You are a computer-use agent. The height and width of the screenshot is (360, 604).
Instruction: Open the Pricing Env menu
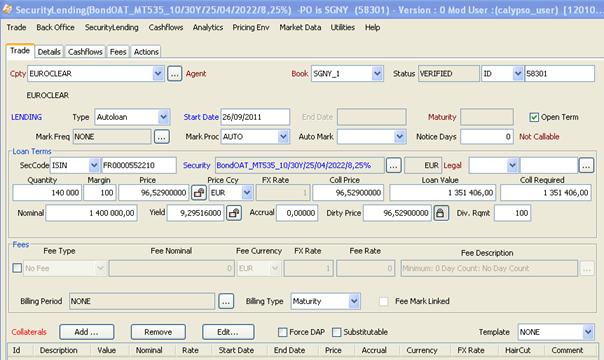[251, 27]
